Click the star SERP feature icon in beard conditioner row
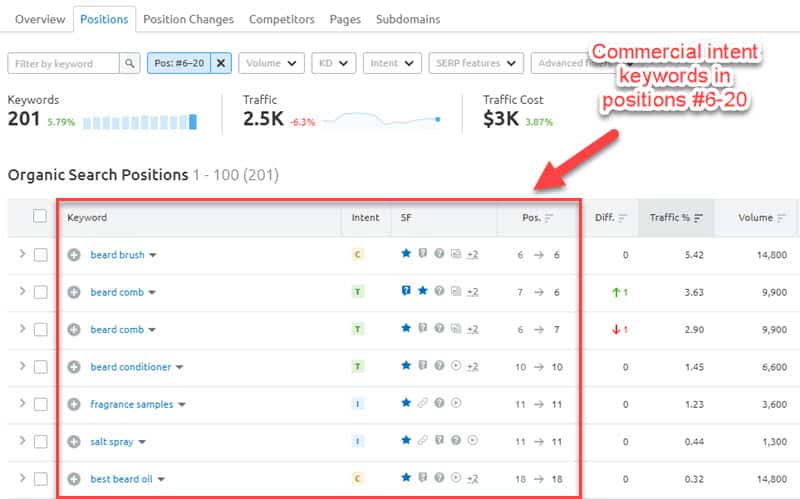The image size is (800, 499). coord(406,365)
